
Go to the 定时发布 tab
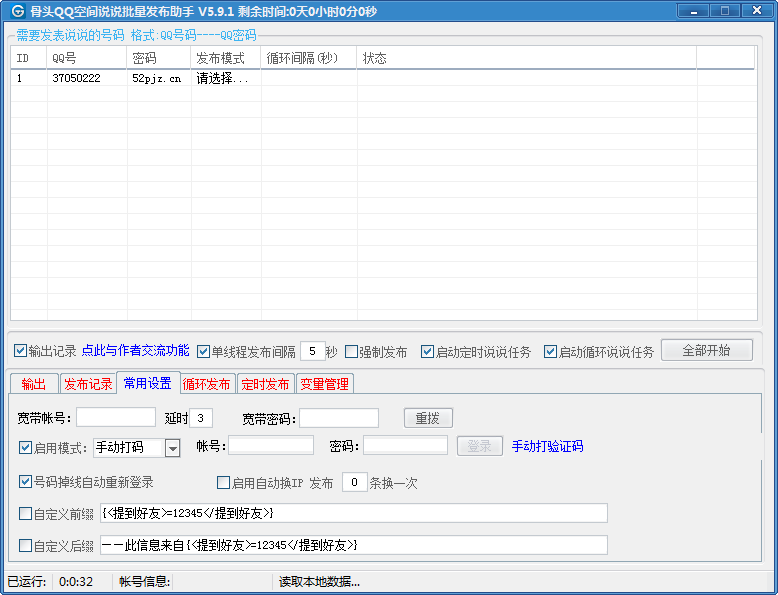(265, 384)
